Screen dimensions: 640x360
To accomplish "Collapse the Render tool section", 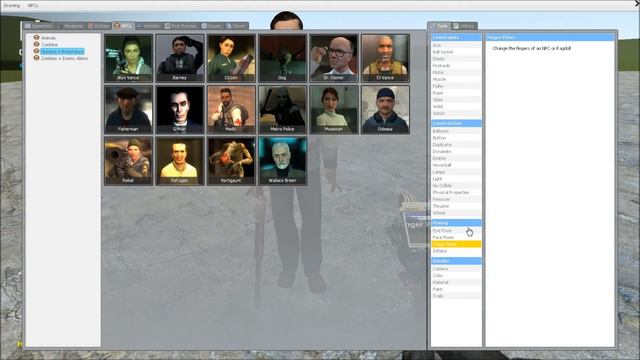I will pyautogui.click(x=456, y=260).
